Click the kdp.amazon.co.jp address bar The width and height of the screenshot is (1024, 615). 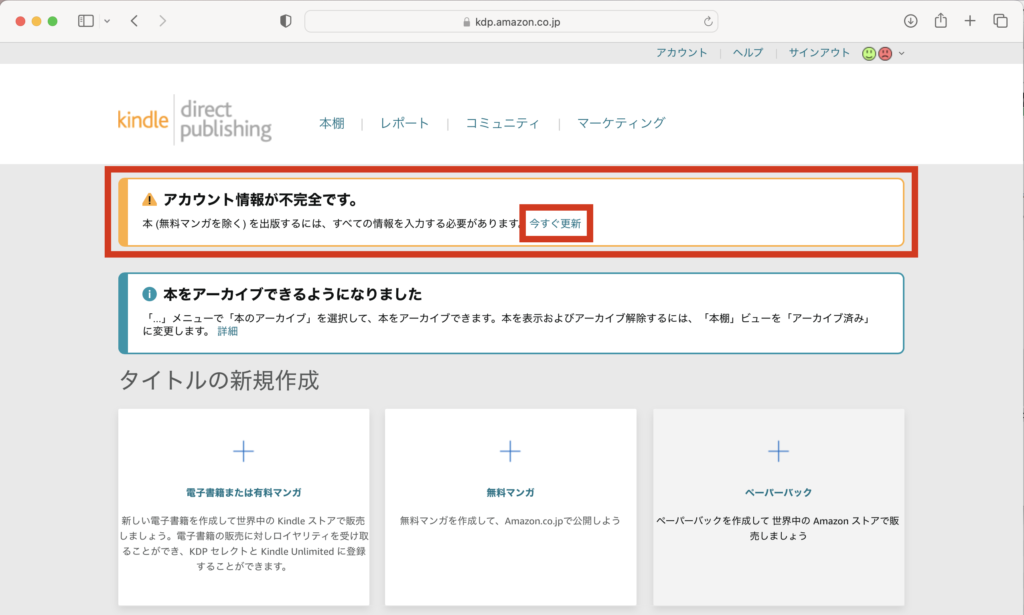pyautogui.click(x=510, y=21)
